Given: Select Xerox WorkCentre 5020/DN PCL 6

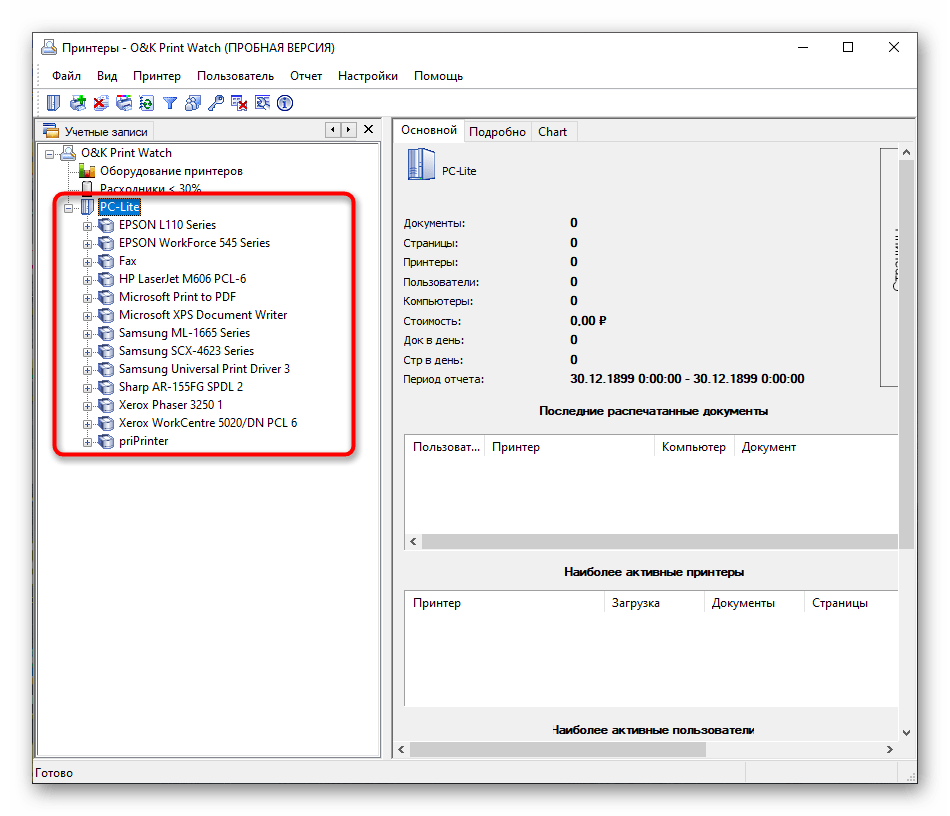Looking at the screenshot, I should coord(208,423).
